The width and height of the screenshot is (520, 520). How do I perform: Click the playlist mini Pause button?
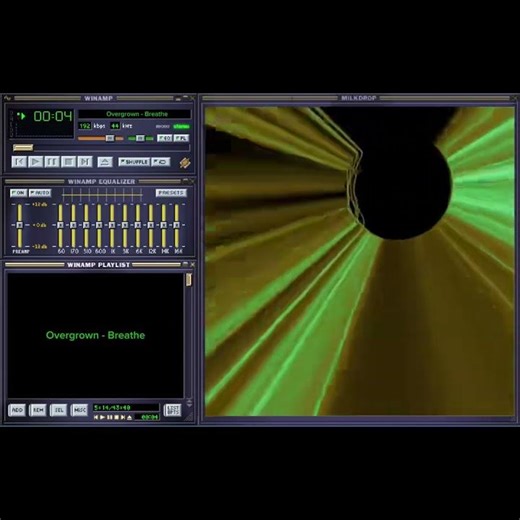110,417
